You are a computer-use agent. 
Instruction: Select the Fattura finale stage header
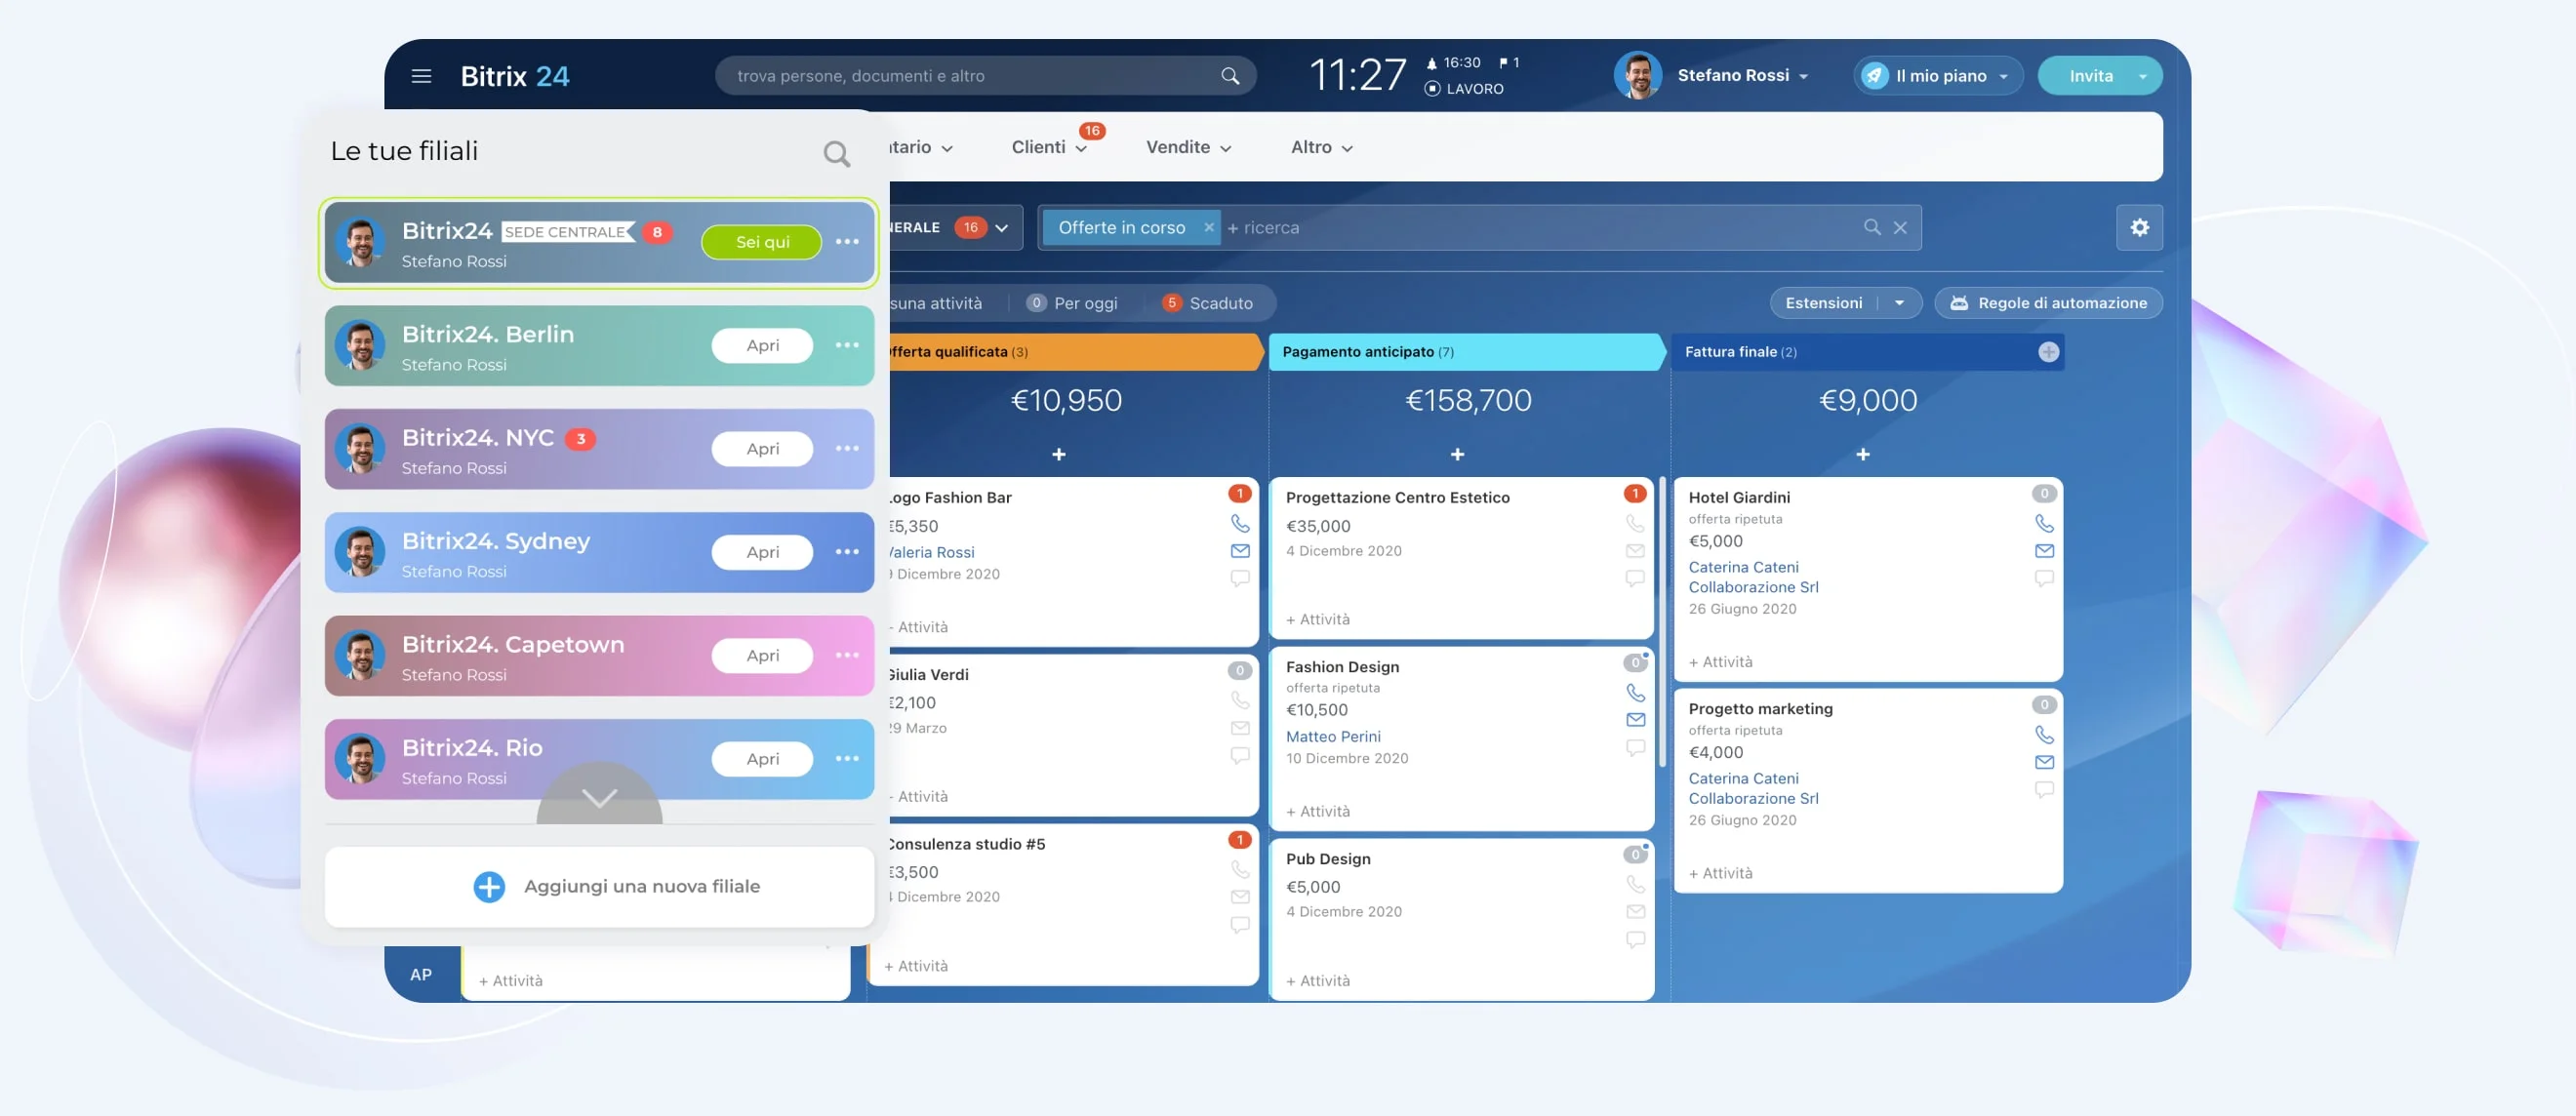(1868, 352)
